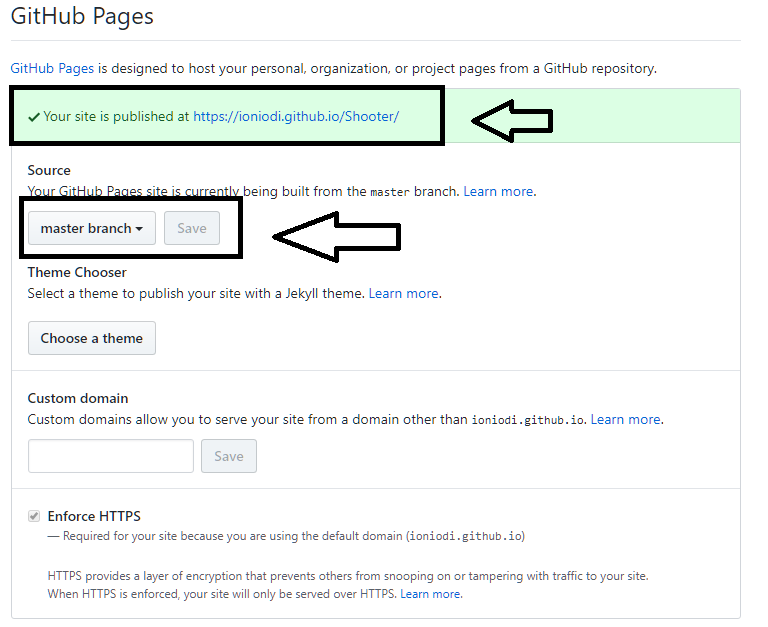
Task: Focus the Custom domain input field
Action: coord(111,456)
